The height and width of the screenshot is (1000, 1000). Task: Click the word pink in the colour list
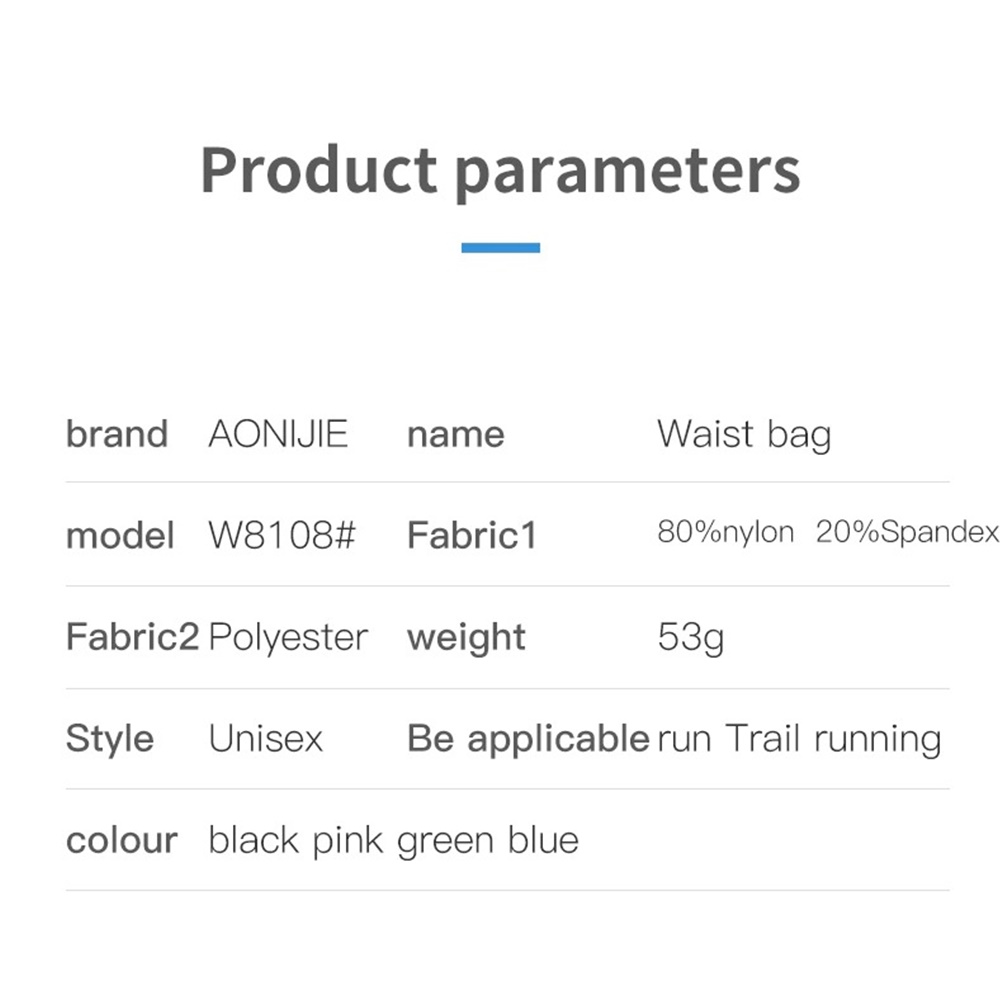(x=348, y=840)
